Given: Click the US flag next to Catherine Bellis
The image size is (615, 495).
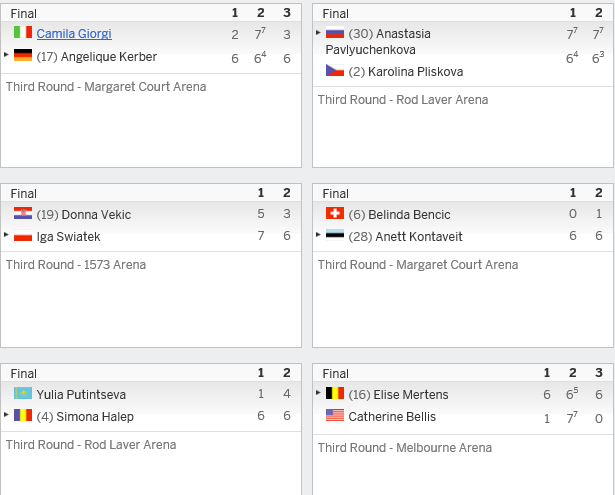Looking at the screenshot, I should pyautogui.click(x=335, y=415).
